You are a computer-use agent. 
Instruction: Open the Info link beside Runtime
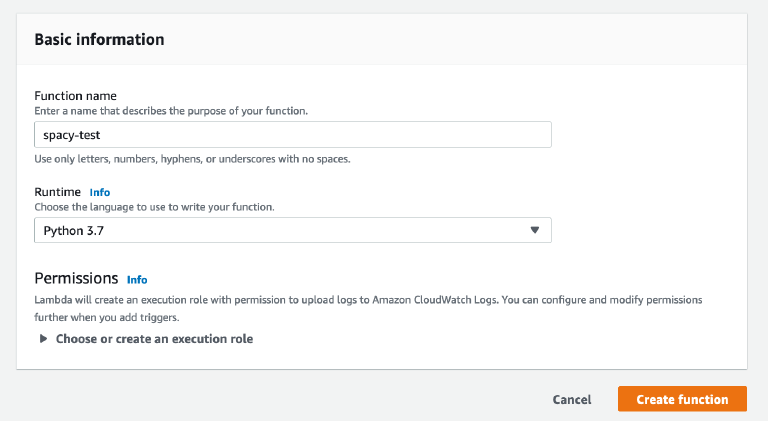coord(99,192)
